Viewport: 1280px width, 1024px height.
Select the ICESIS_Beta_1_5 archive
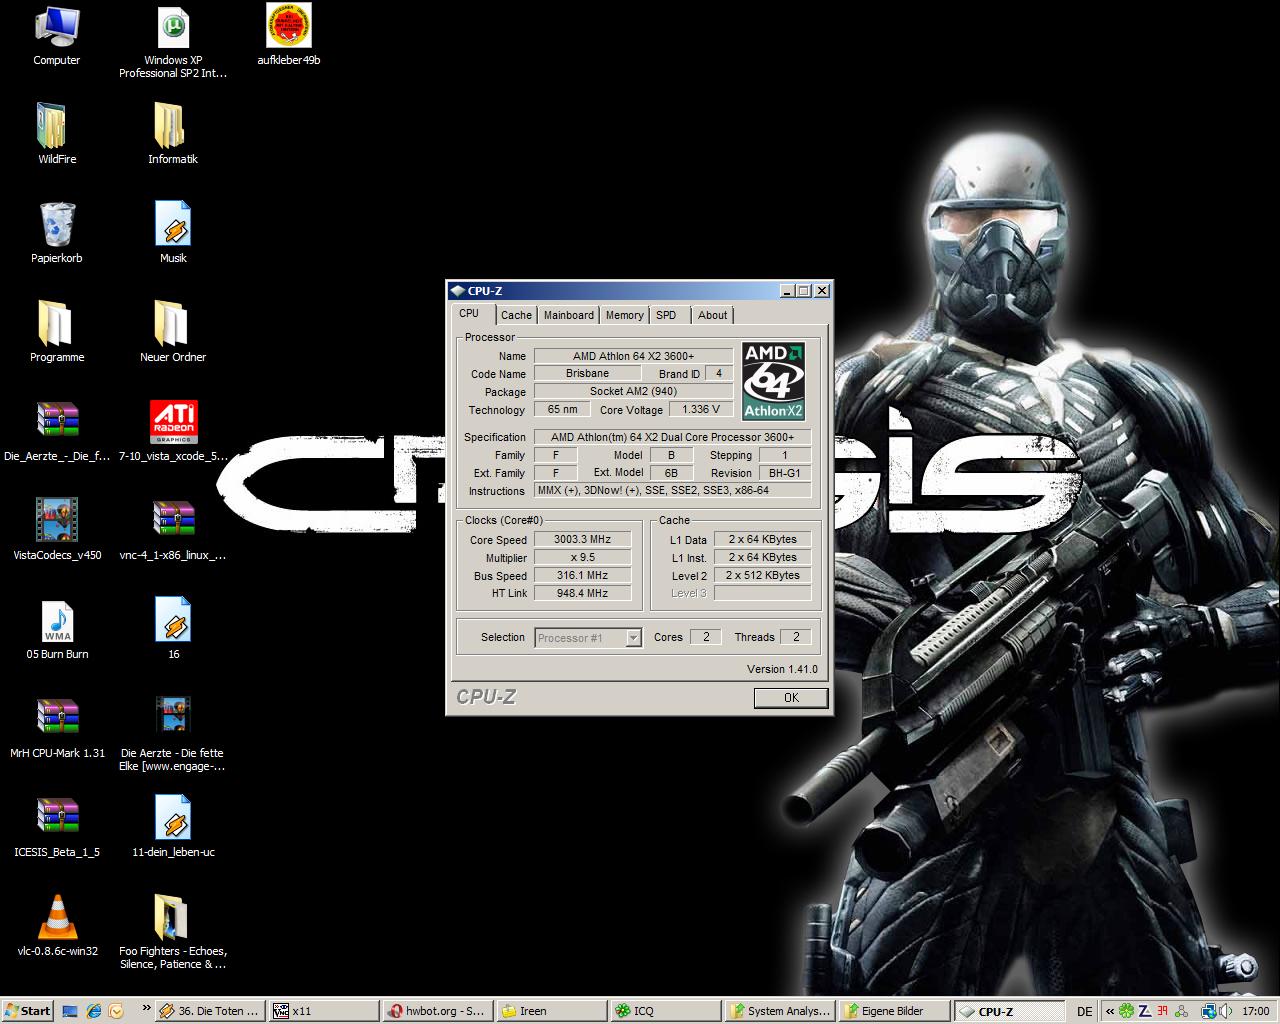pyautogui.click(x=57, y=827)
